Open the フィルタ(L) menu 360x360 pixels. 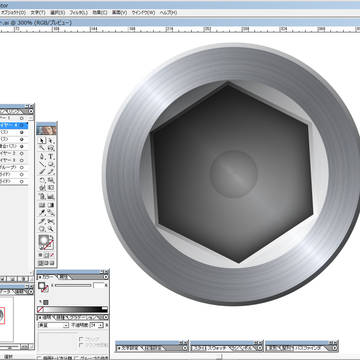point(78,13)
